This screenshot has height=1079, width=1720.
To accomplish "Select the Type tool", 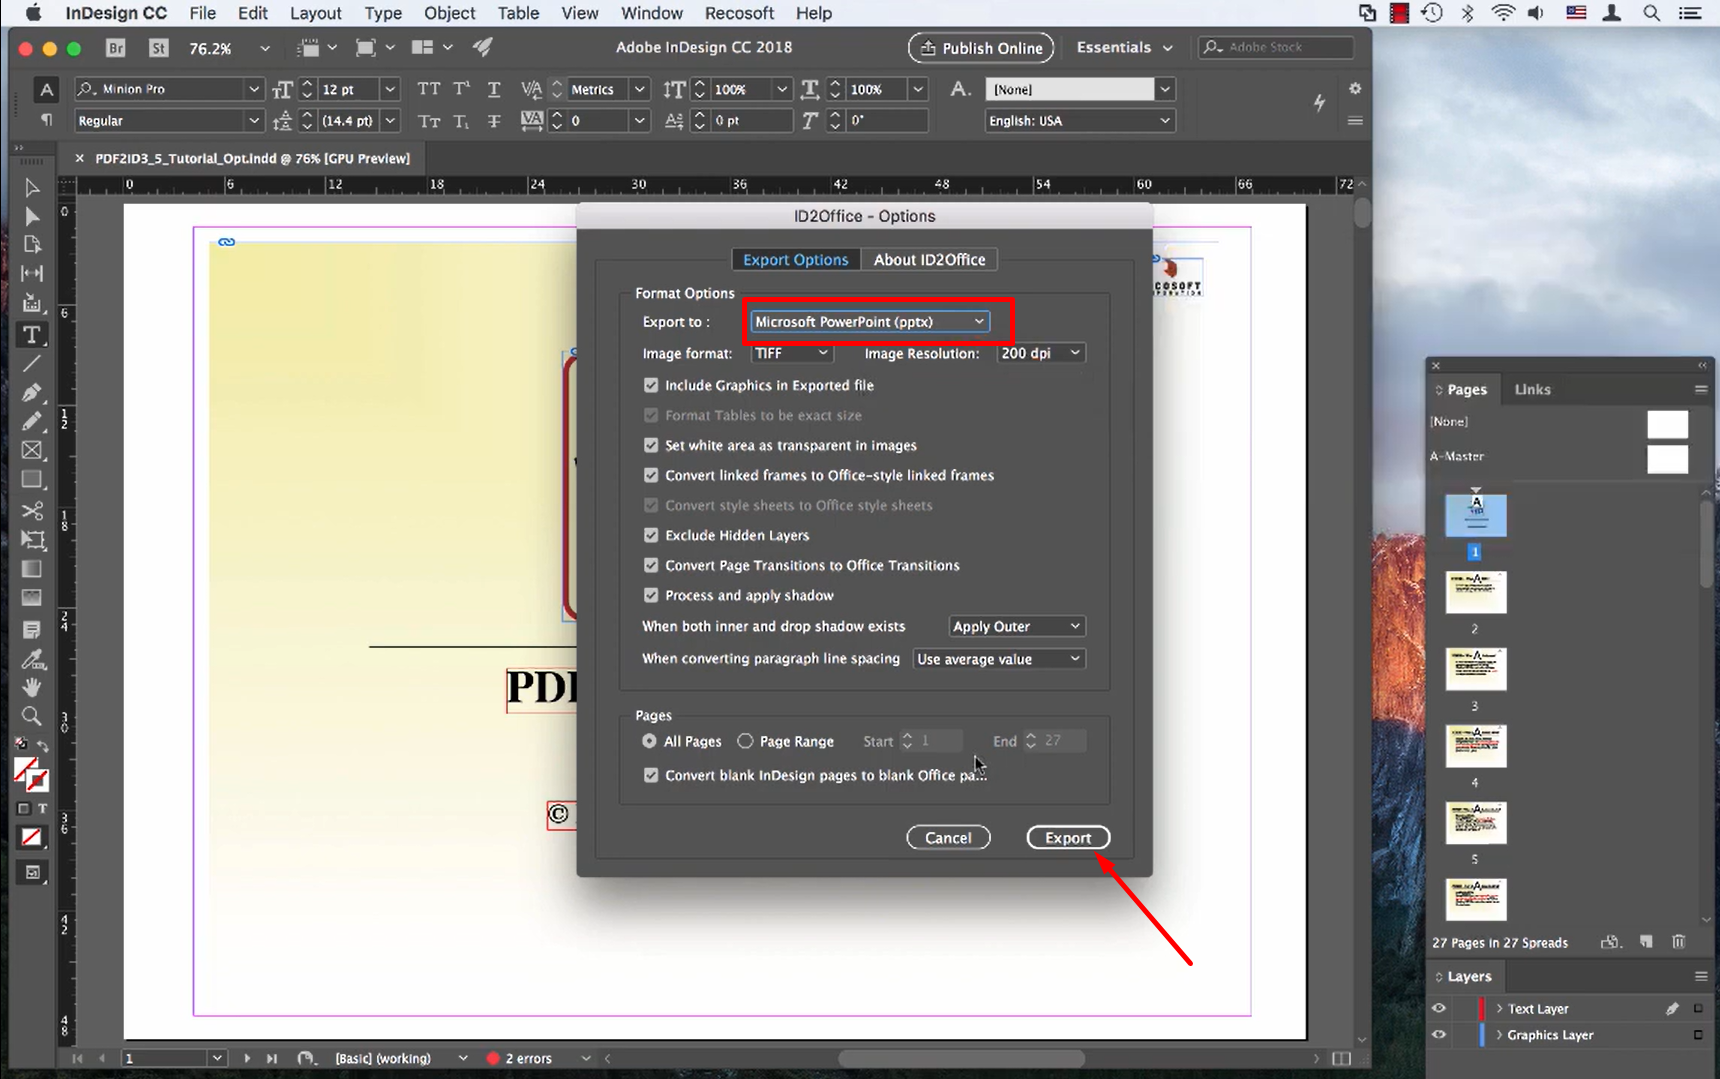I will (x=32, y=335).
